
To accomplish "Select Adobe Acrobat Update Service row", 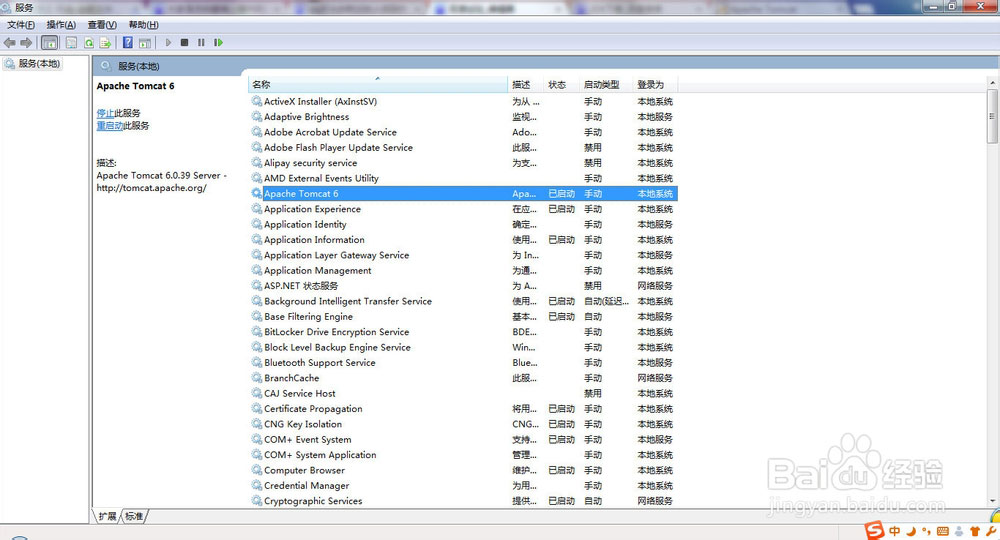I will (x=463, y=132).
